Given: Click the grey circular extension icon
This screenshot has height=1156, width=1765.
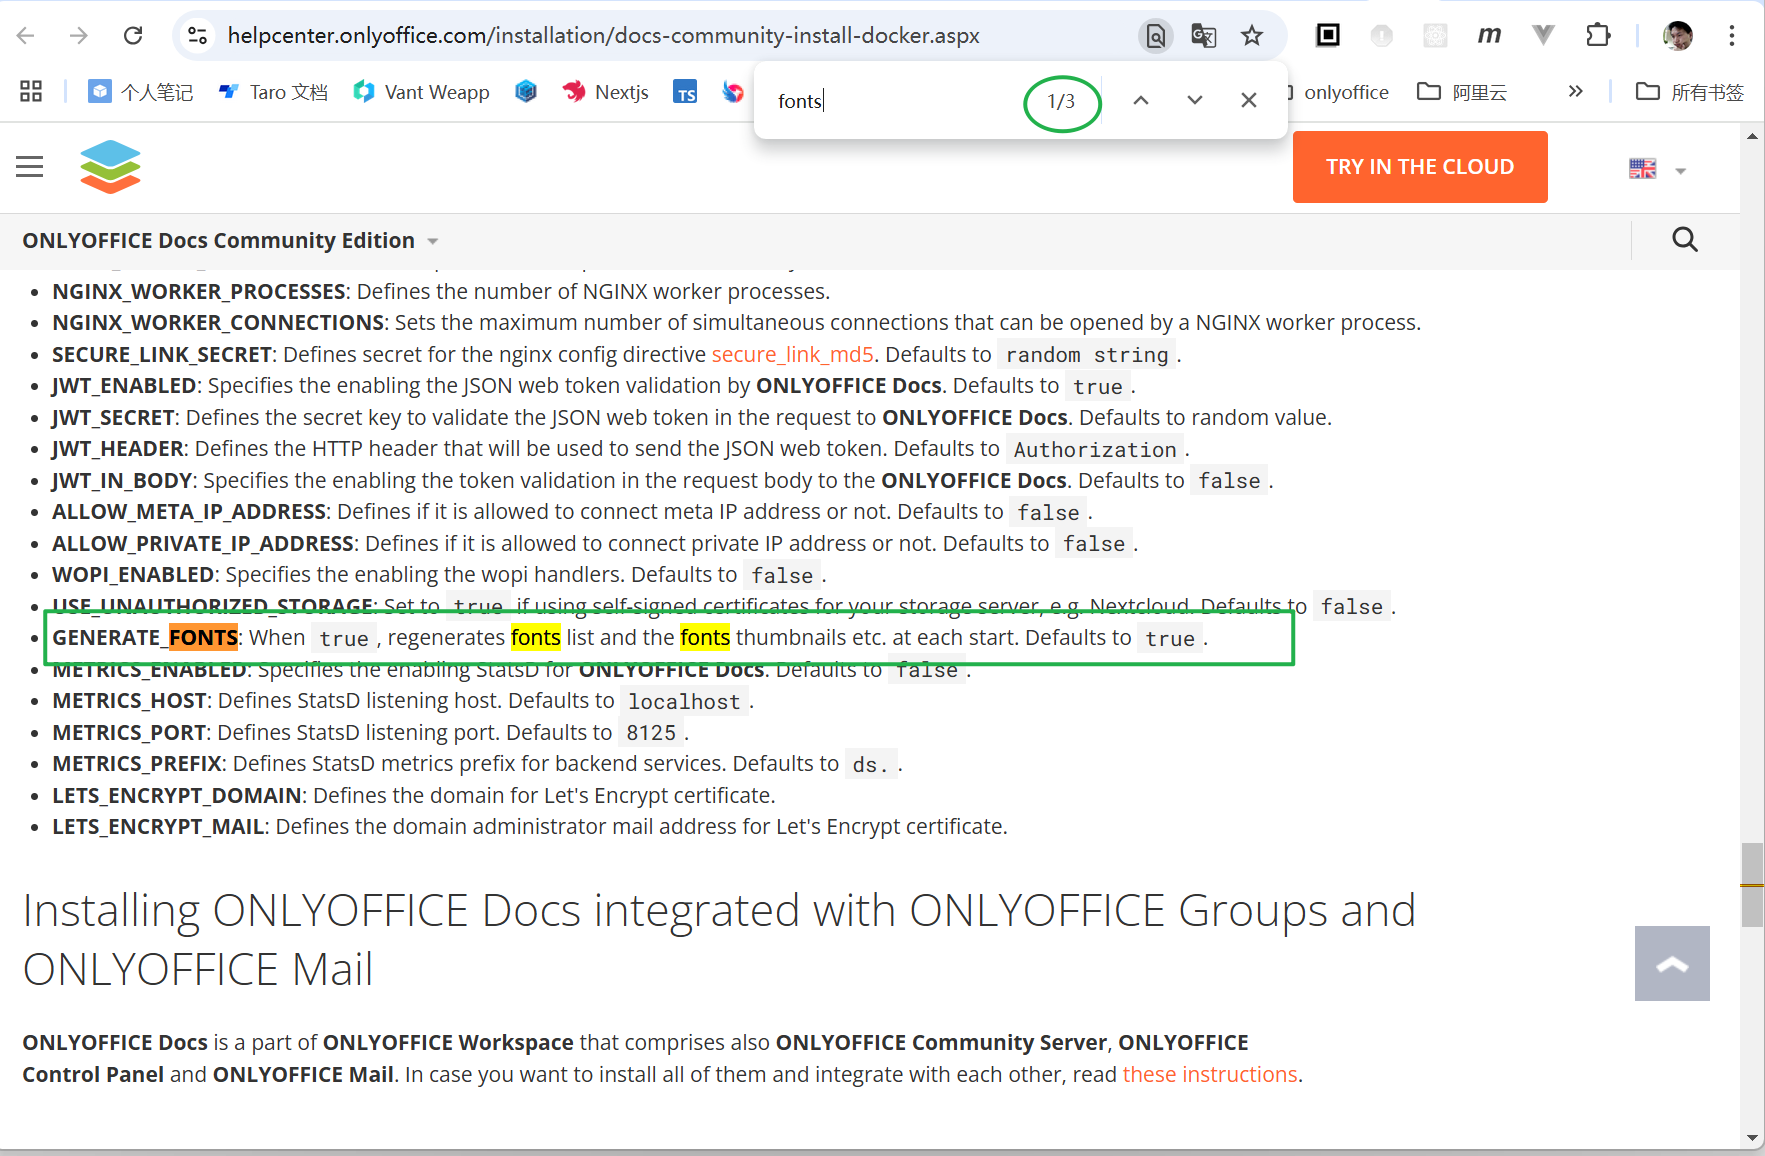Looking at the screenshot, I should (x=1382, y=36).
